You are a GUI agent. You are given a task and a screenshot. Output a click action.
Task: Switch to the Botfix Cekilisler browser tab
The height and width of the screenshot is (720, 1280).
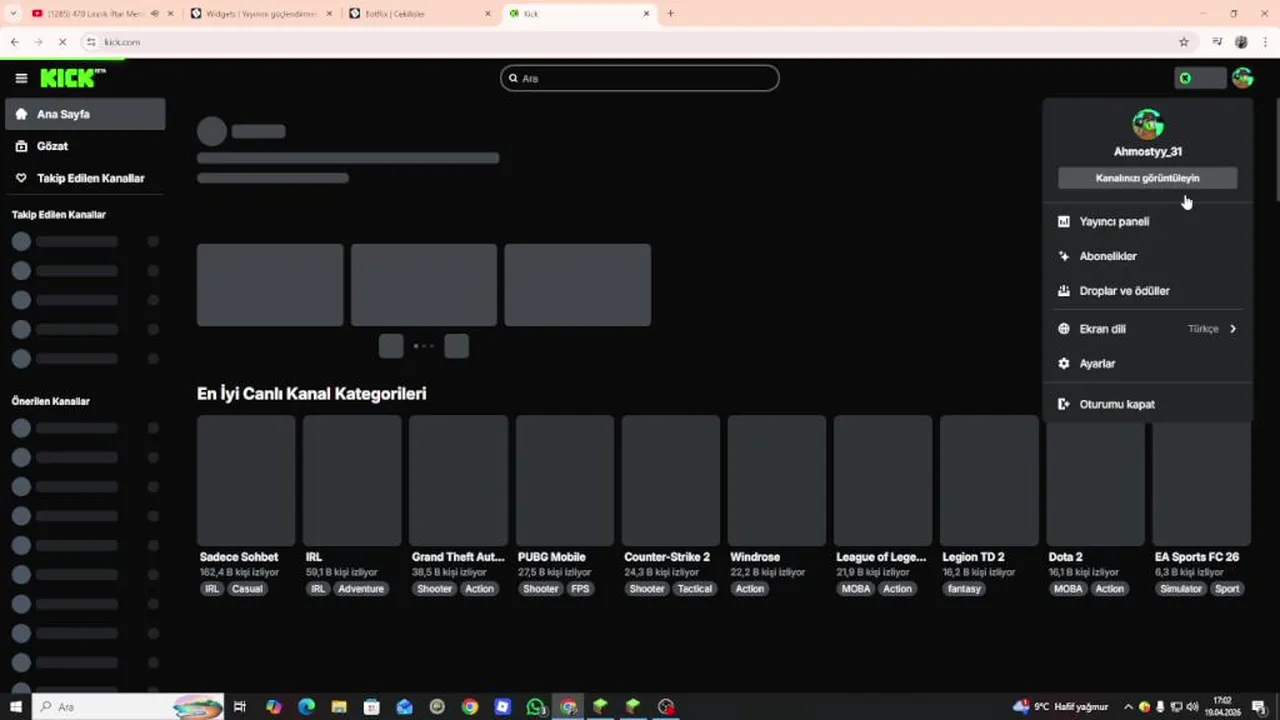click(x=420, y=14)
